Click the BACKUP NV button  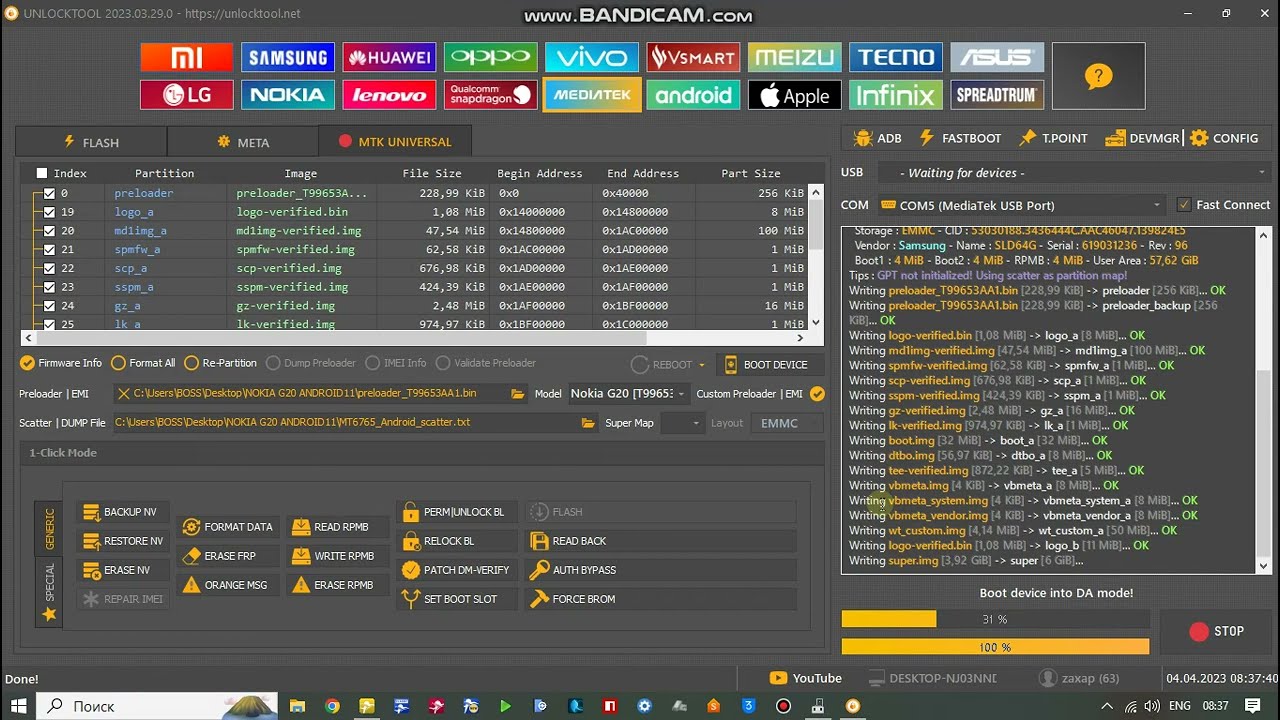coord(121,512)
